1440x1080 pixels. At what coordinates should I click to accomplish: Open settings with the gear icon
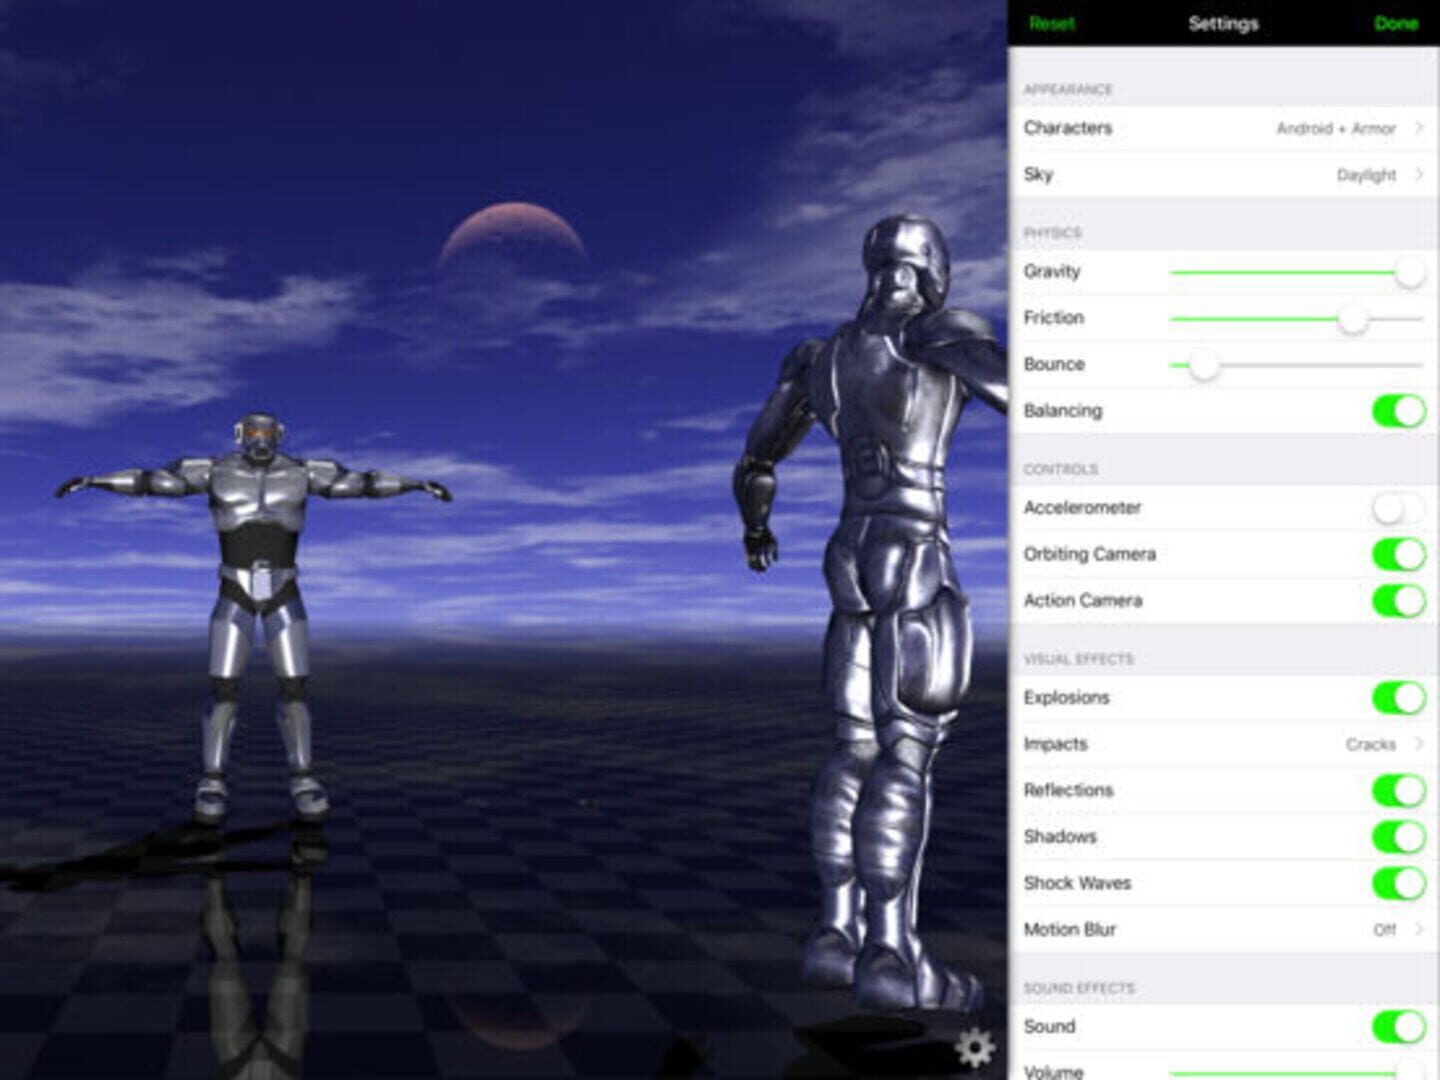click(974, 1048)
